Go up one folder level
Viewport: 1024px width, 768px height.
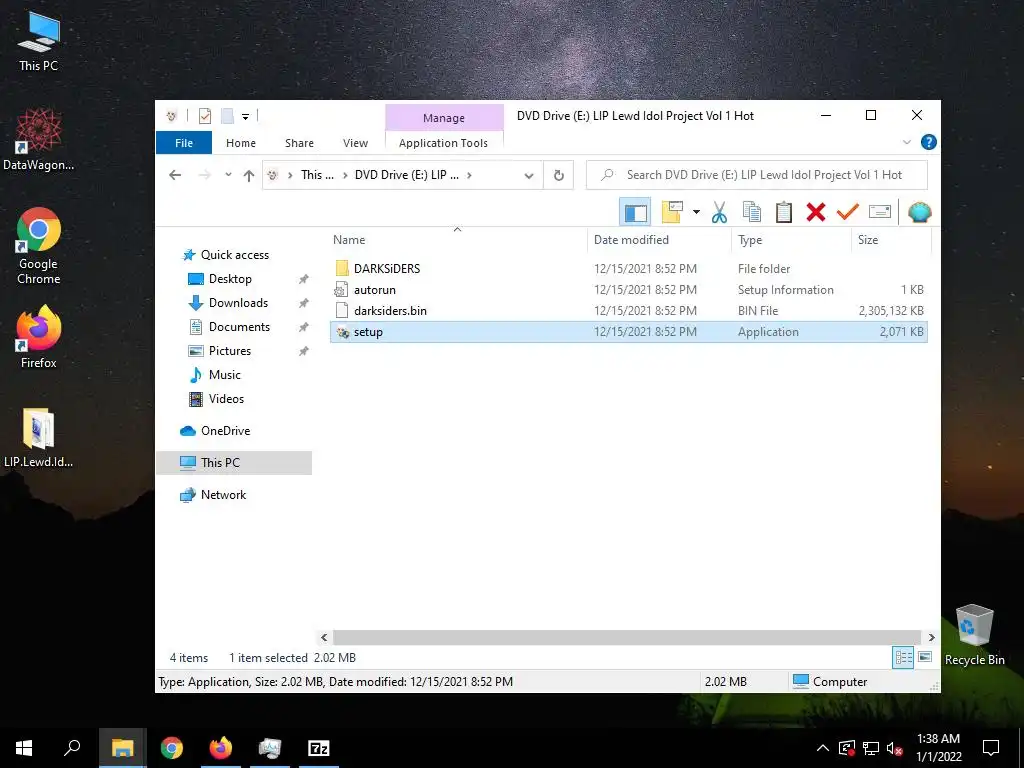(x=248, y=175)
